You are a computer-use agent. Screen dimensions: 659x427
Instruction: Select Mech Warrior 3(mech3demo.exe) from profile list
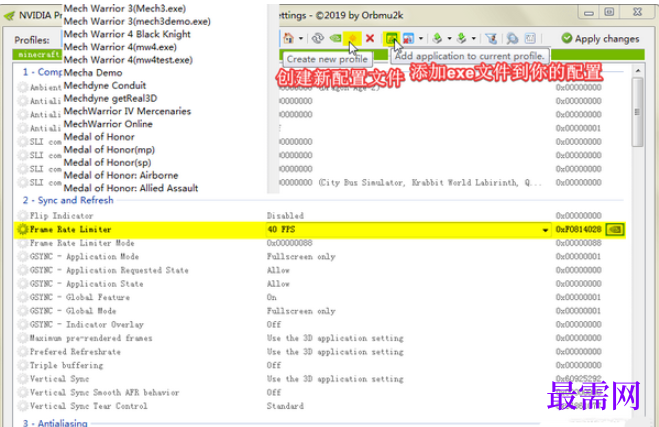click(x=137, y=21)
